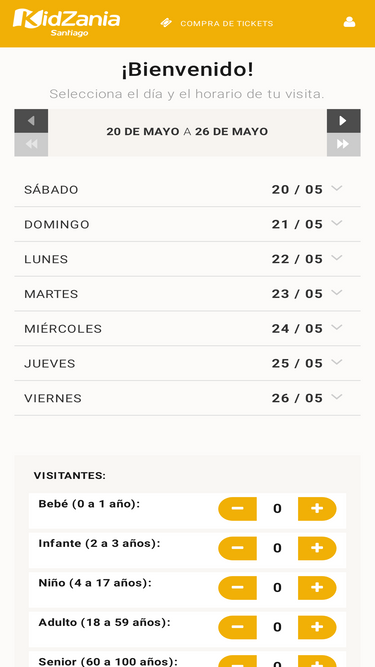Go to previous week with single left arrow
375x667 pixels.
tap(31, 121)
